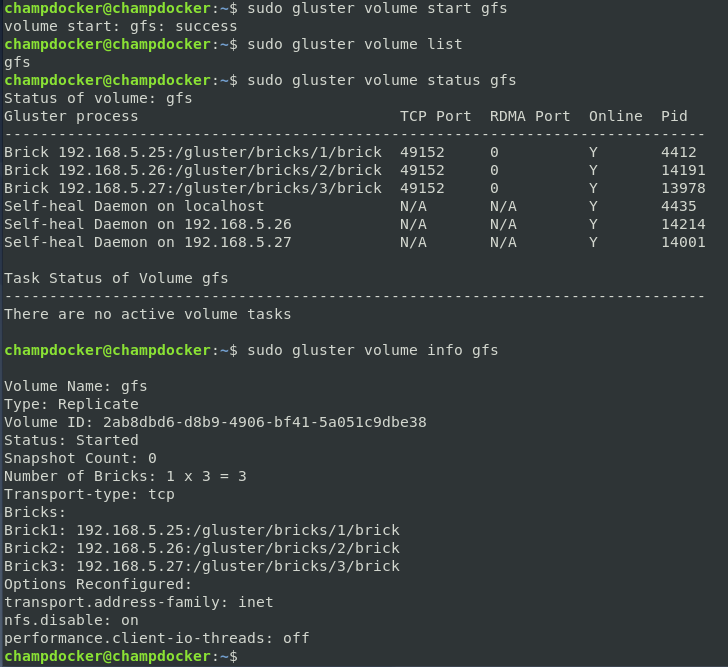Screen dimensions: 728x667
Task: Click 'nfs.disable: on' option line
Action: (x=71, y=620)
